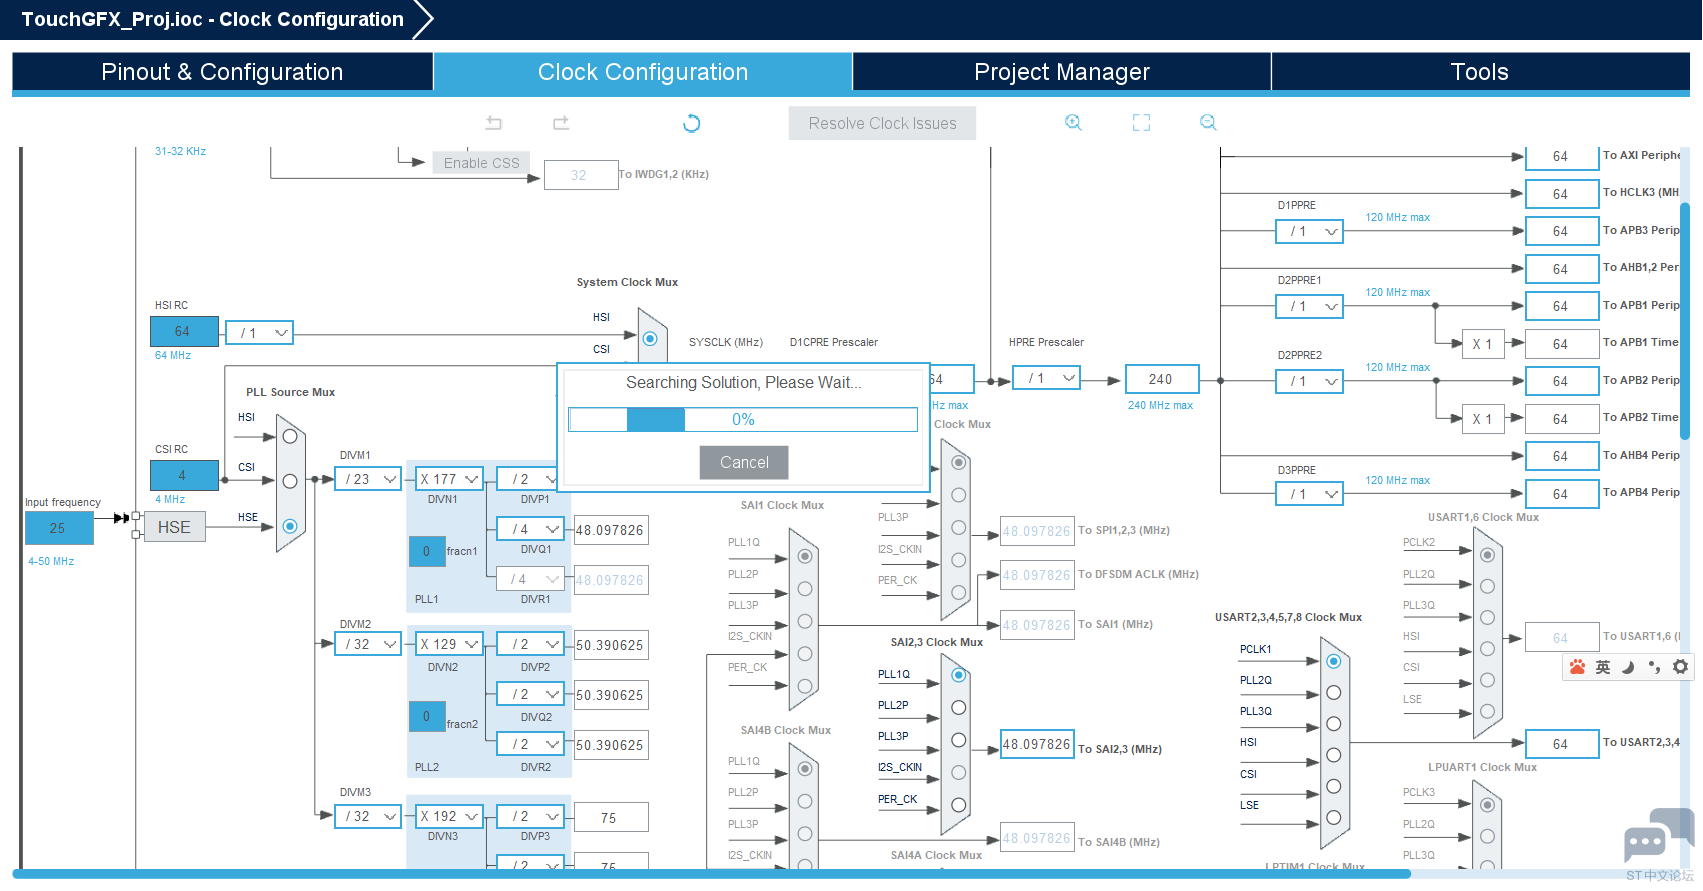Open the D1PPRE divider dropdown
The image size is (1703, 891).
1309,231
